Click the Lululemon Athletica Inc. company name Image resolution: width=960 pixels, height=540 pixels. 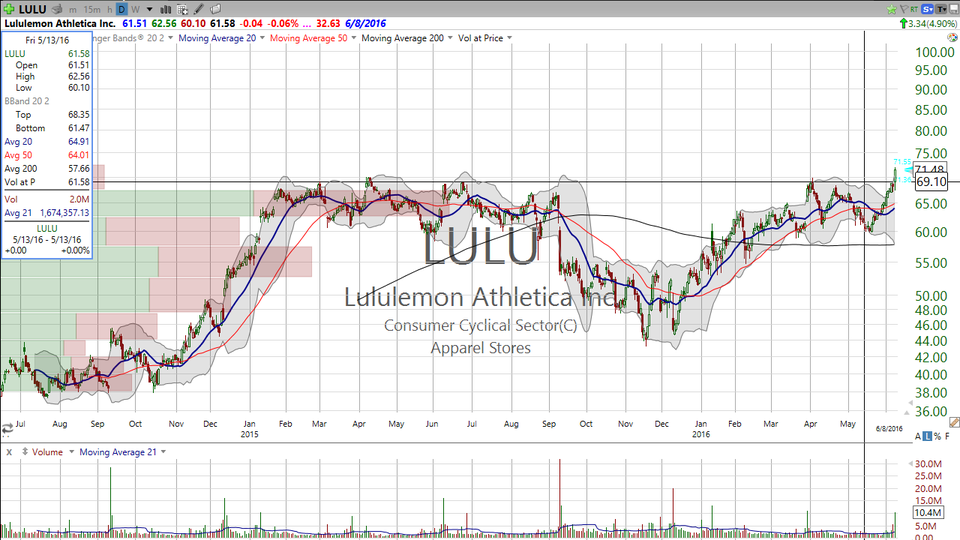(60, 23)
